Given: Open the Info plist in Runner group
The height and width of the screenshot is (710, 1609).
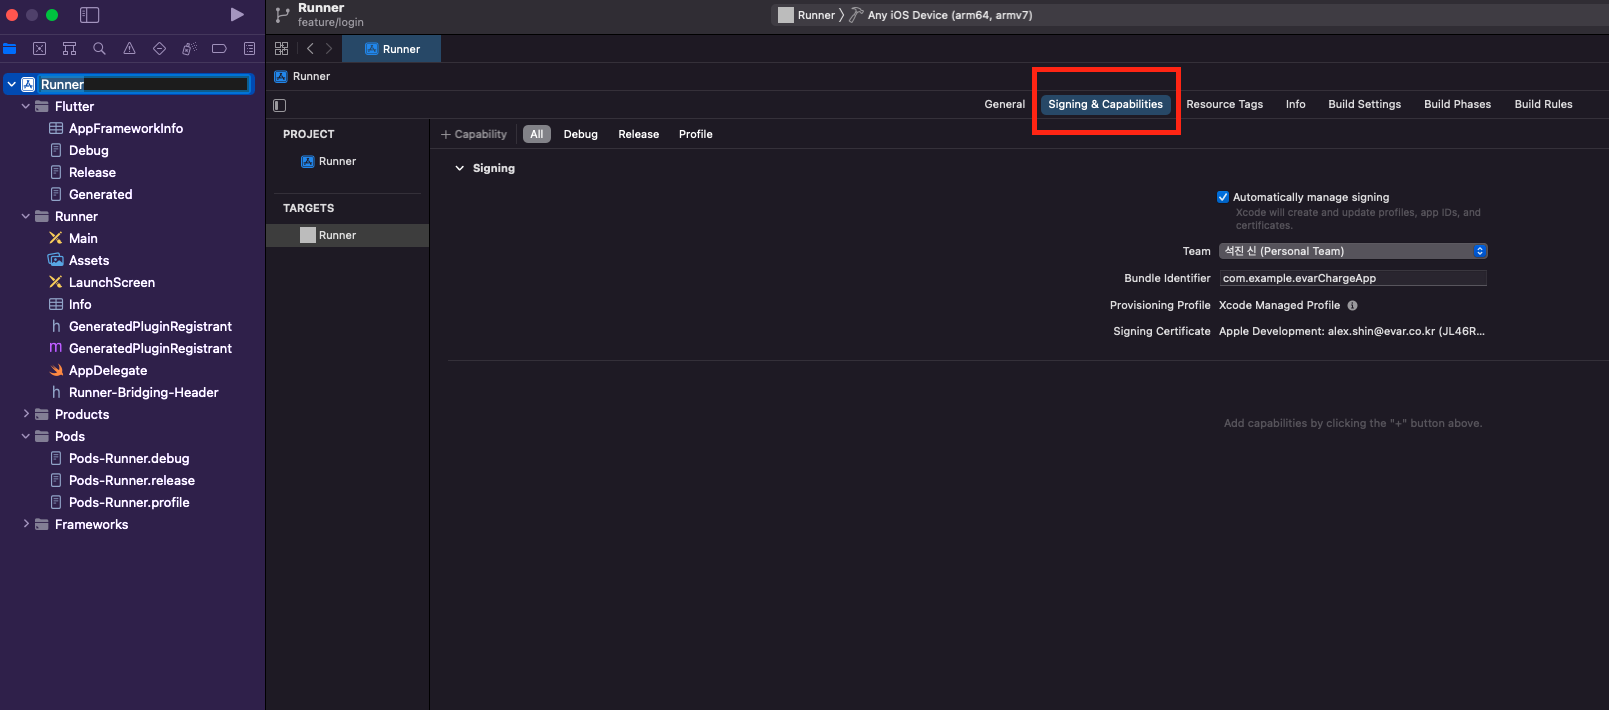Looking at the screenshot, I should pyautogui.click(x=79, y=304).
